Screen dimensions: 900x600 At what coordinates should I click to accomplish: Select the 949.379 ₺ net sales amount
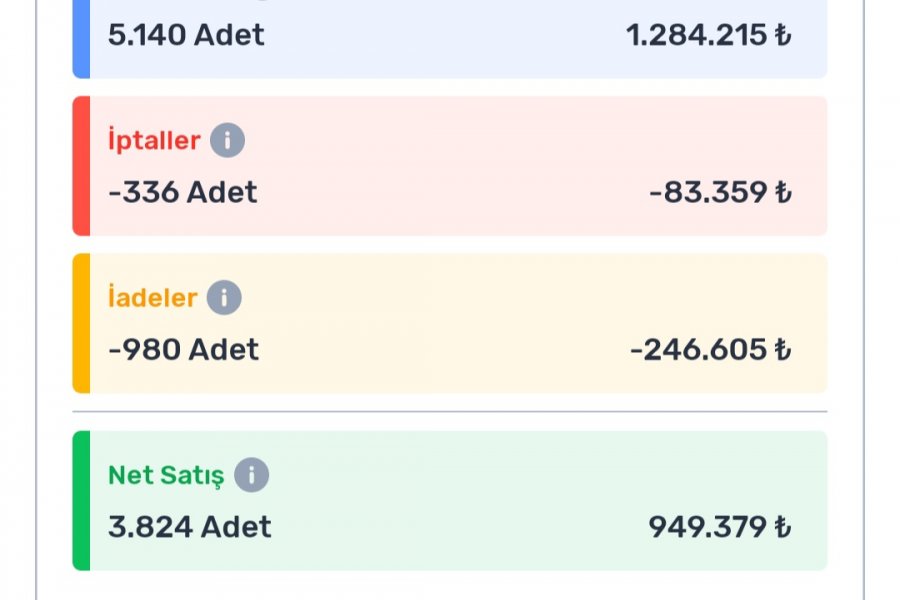pos(720,527)
